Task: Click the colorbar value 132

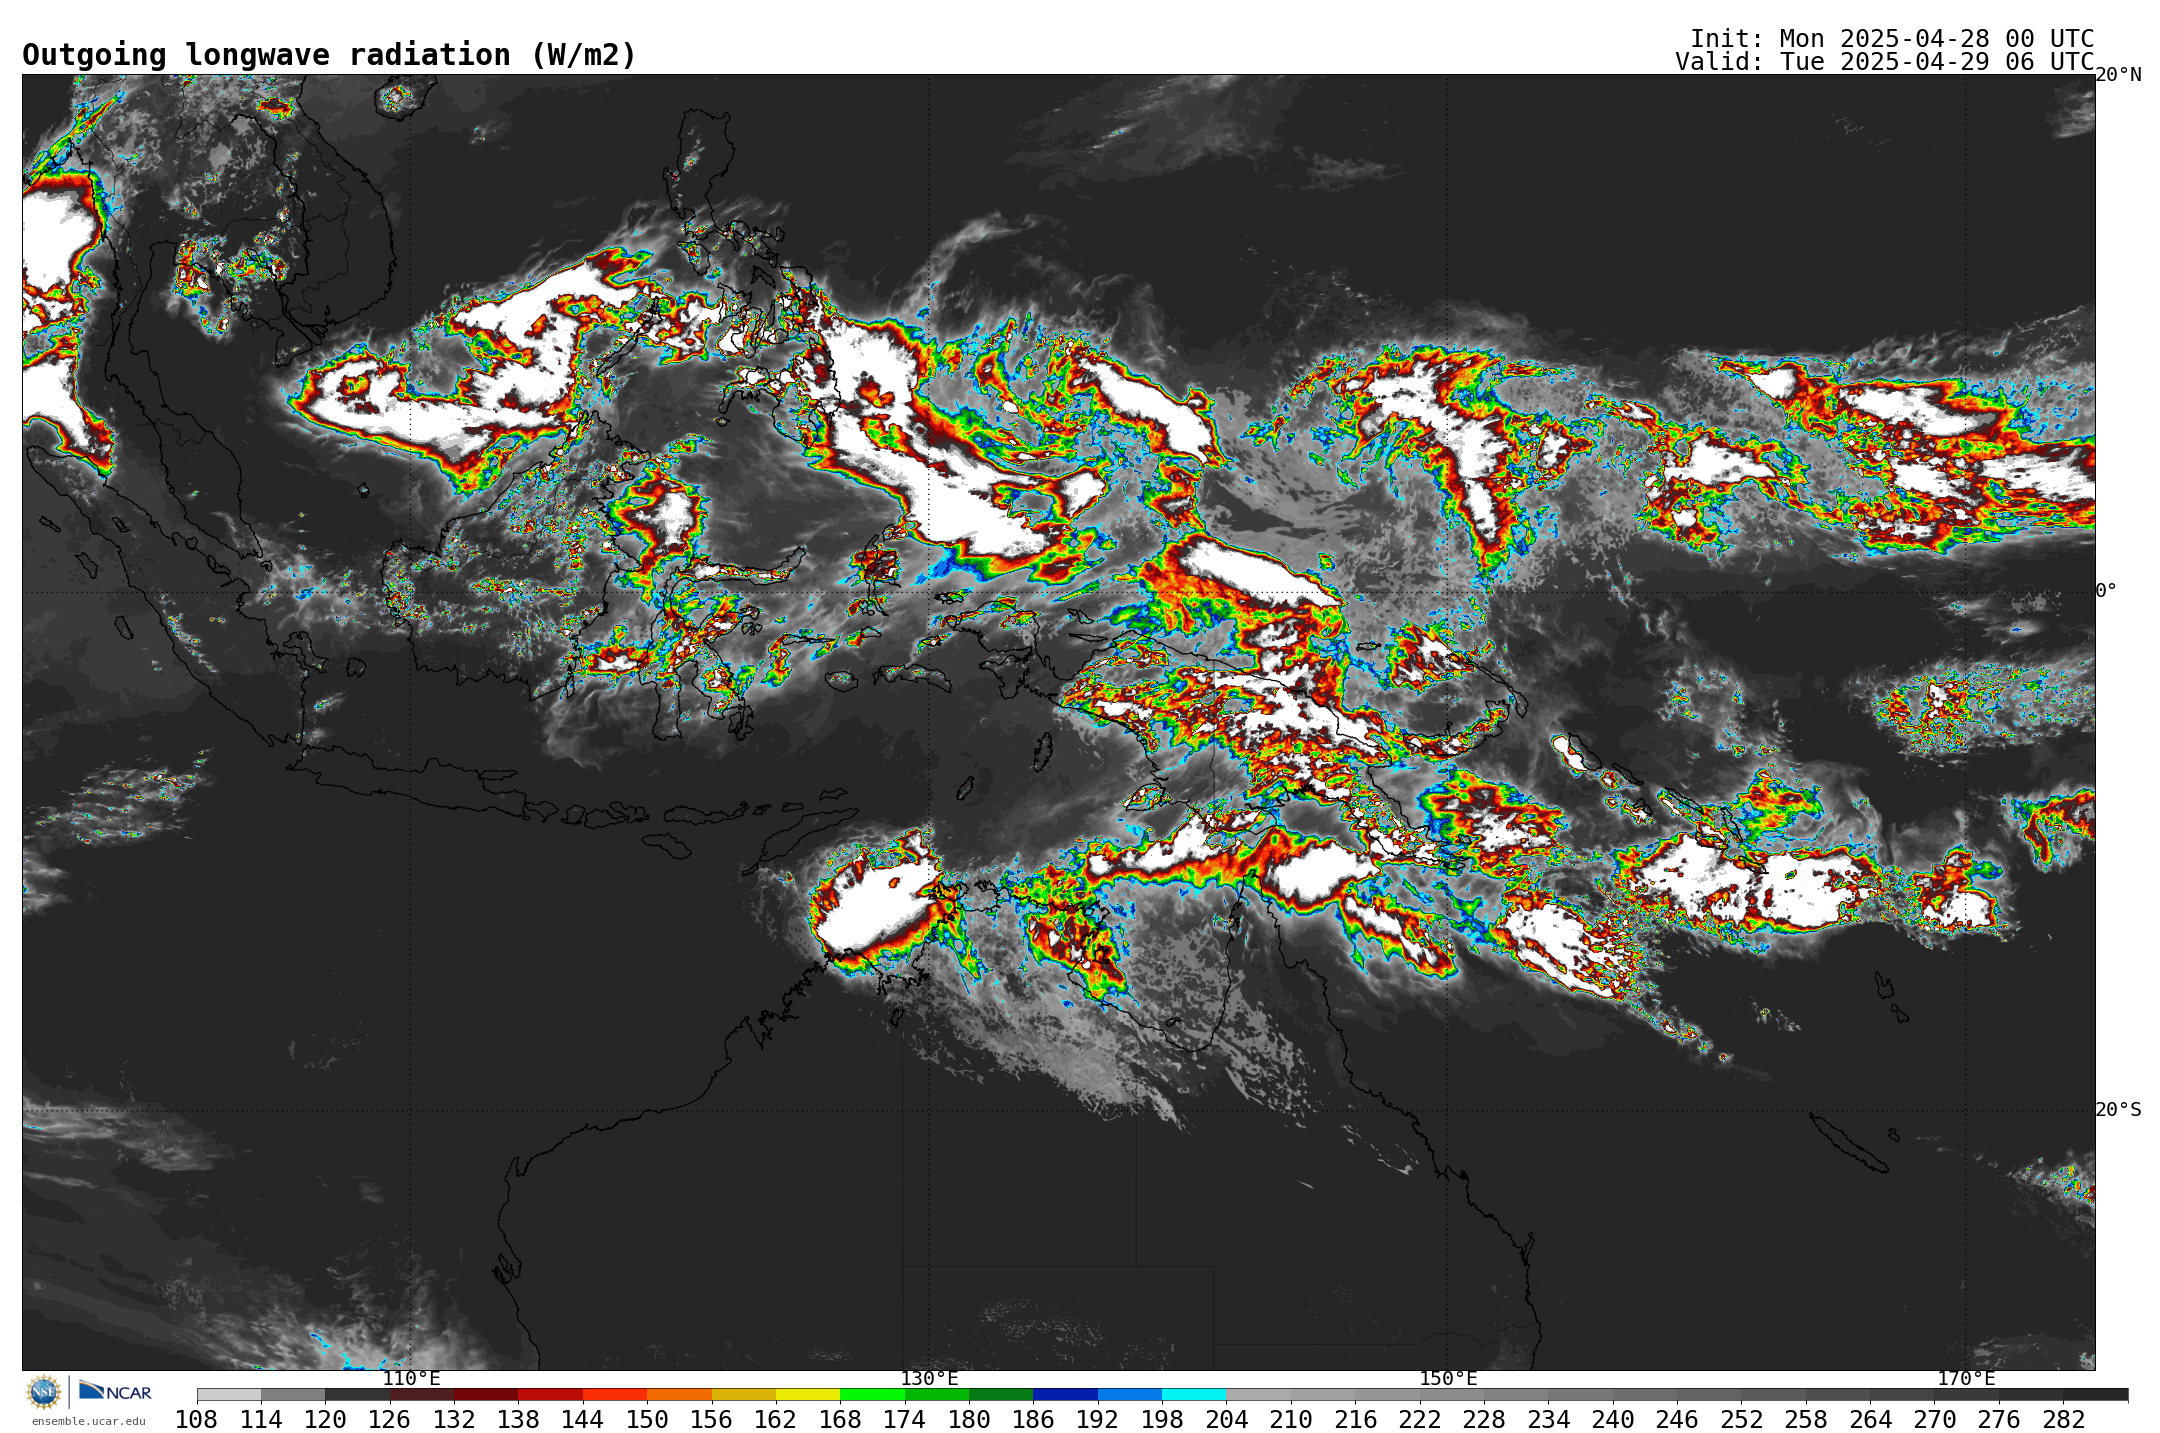Action: (x=454, y=1420)
